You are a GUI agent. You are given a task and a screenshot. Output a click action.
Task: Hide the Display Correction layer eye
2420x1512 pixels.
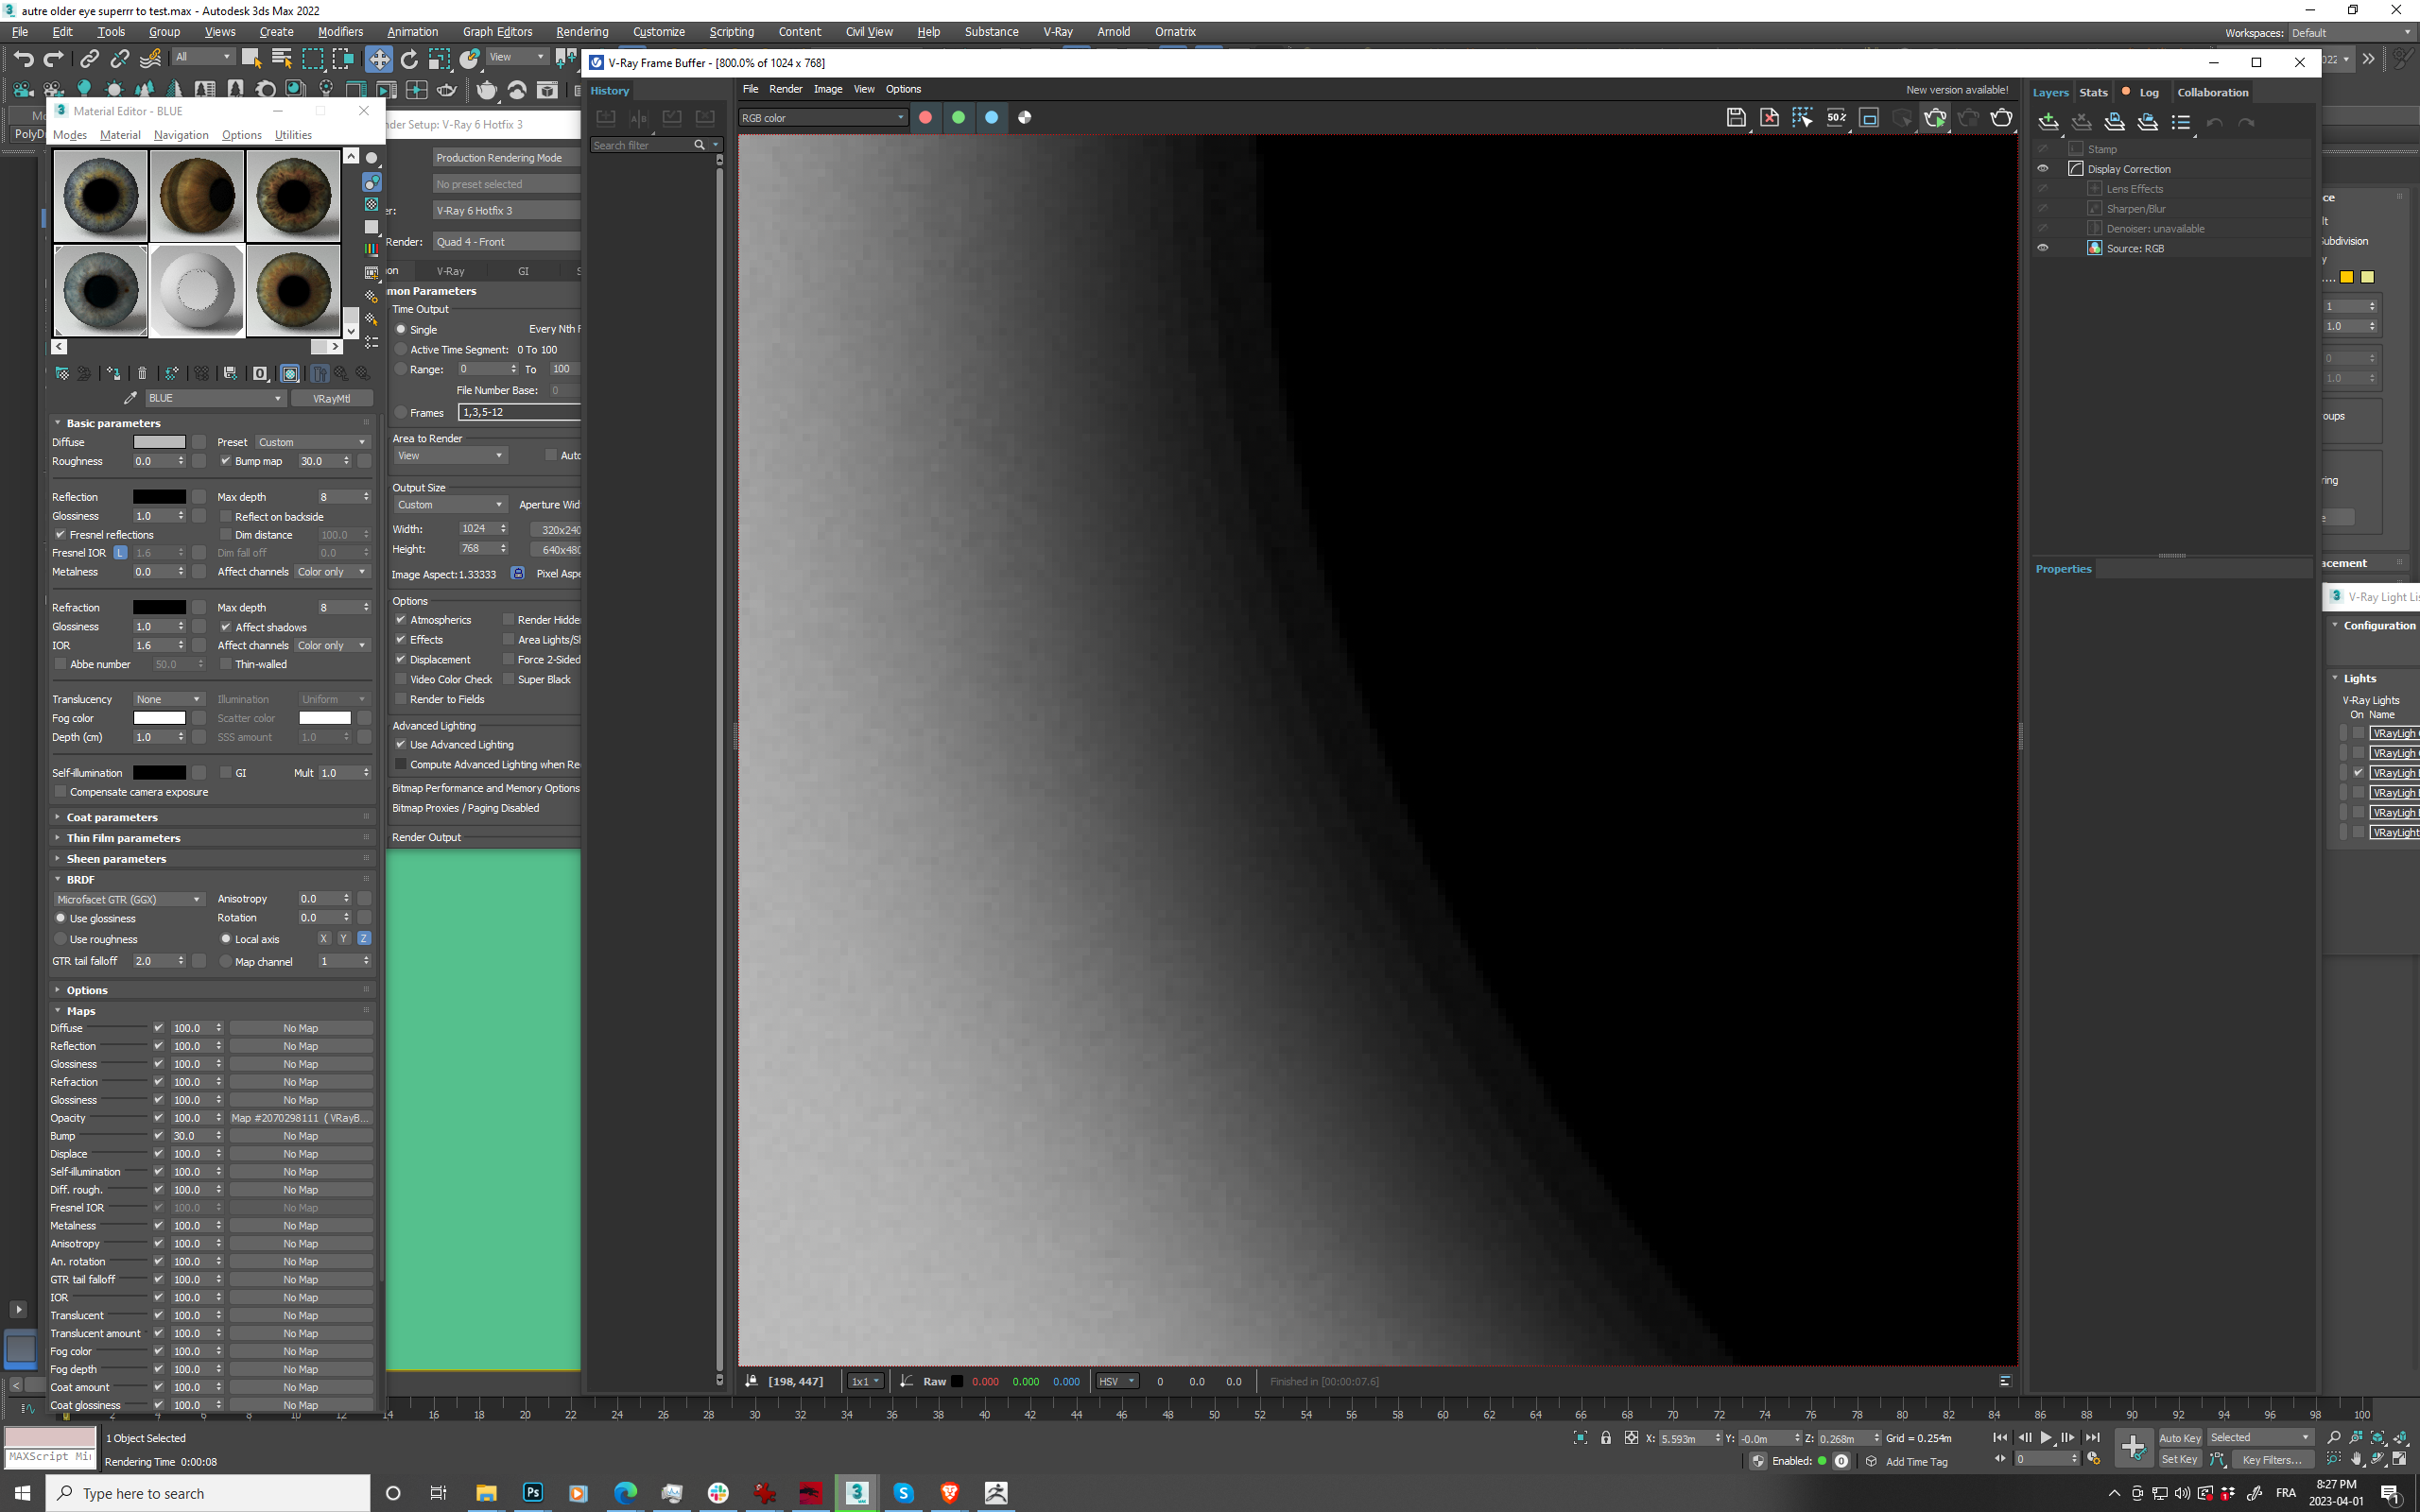[x=2043, y=169]
